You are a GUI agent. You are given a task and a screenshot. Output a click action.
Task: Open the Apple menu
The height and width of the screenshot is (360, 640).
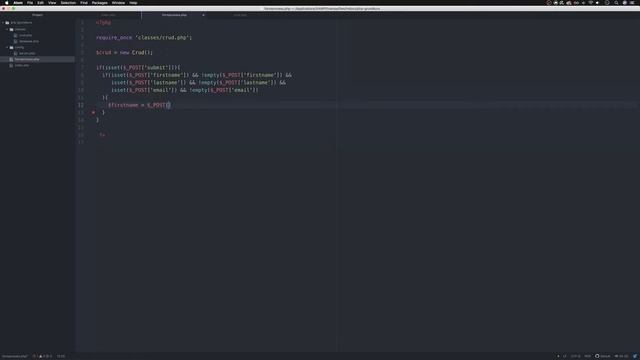pyautogui.click(x=7, y=2)
